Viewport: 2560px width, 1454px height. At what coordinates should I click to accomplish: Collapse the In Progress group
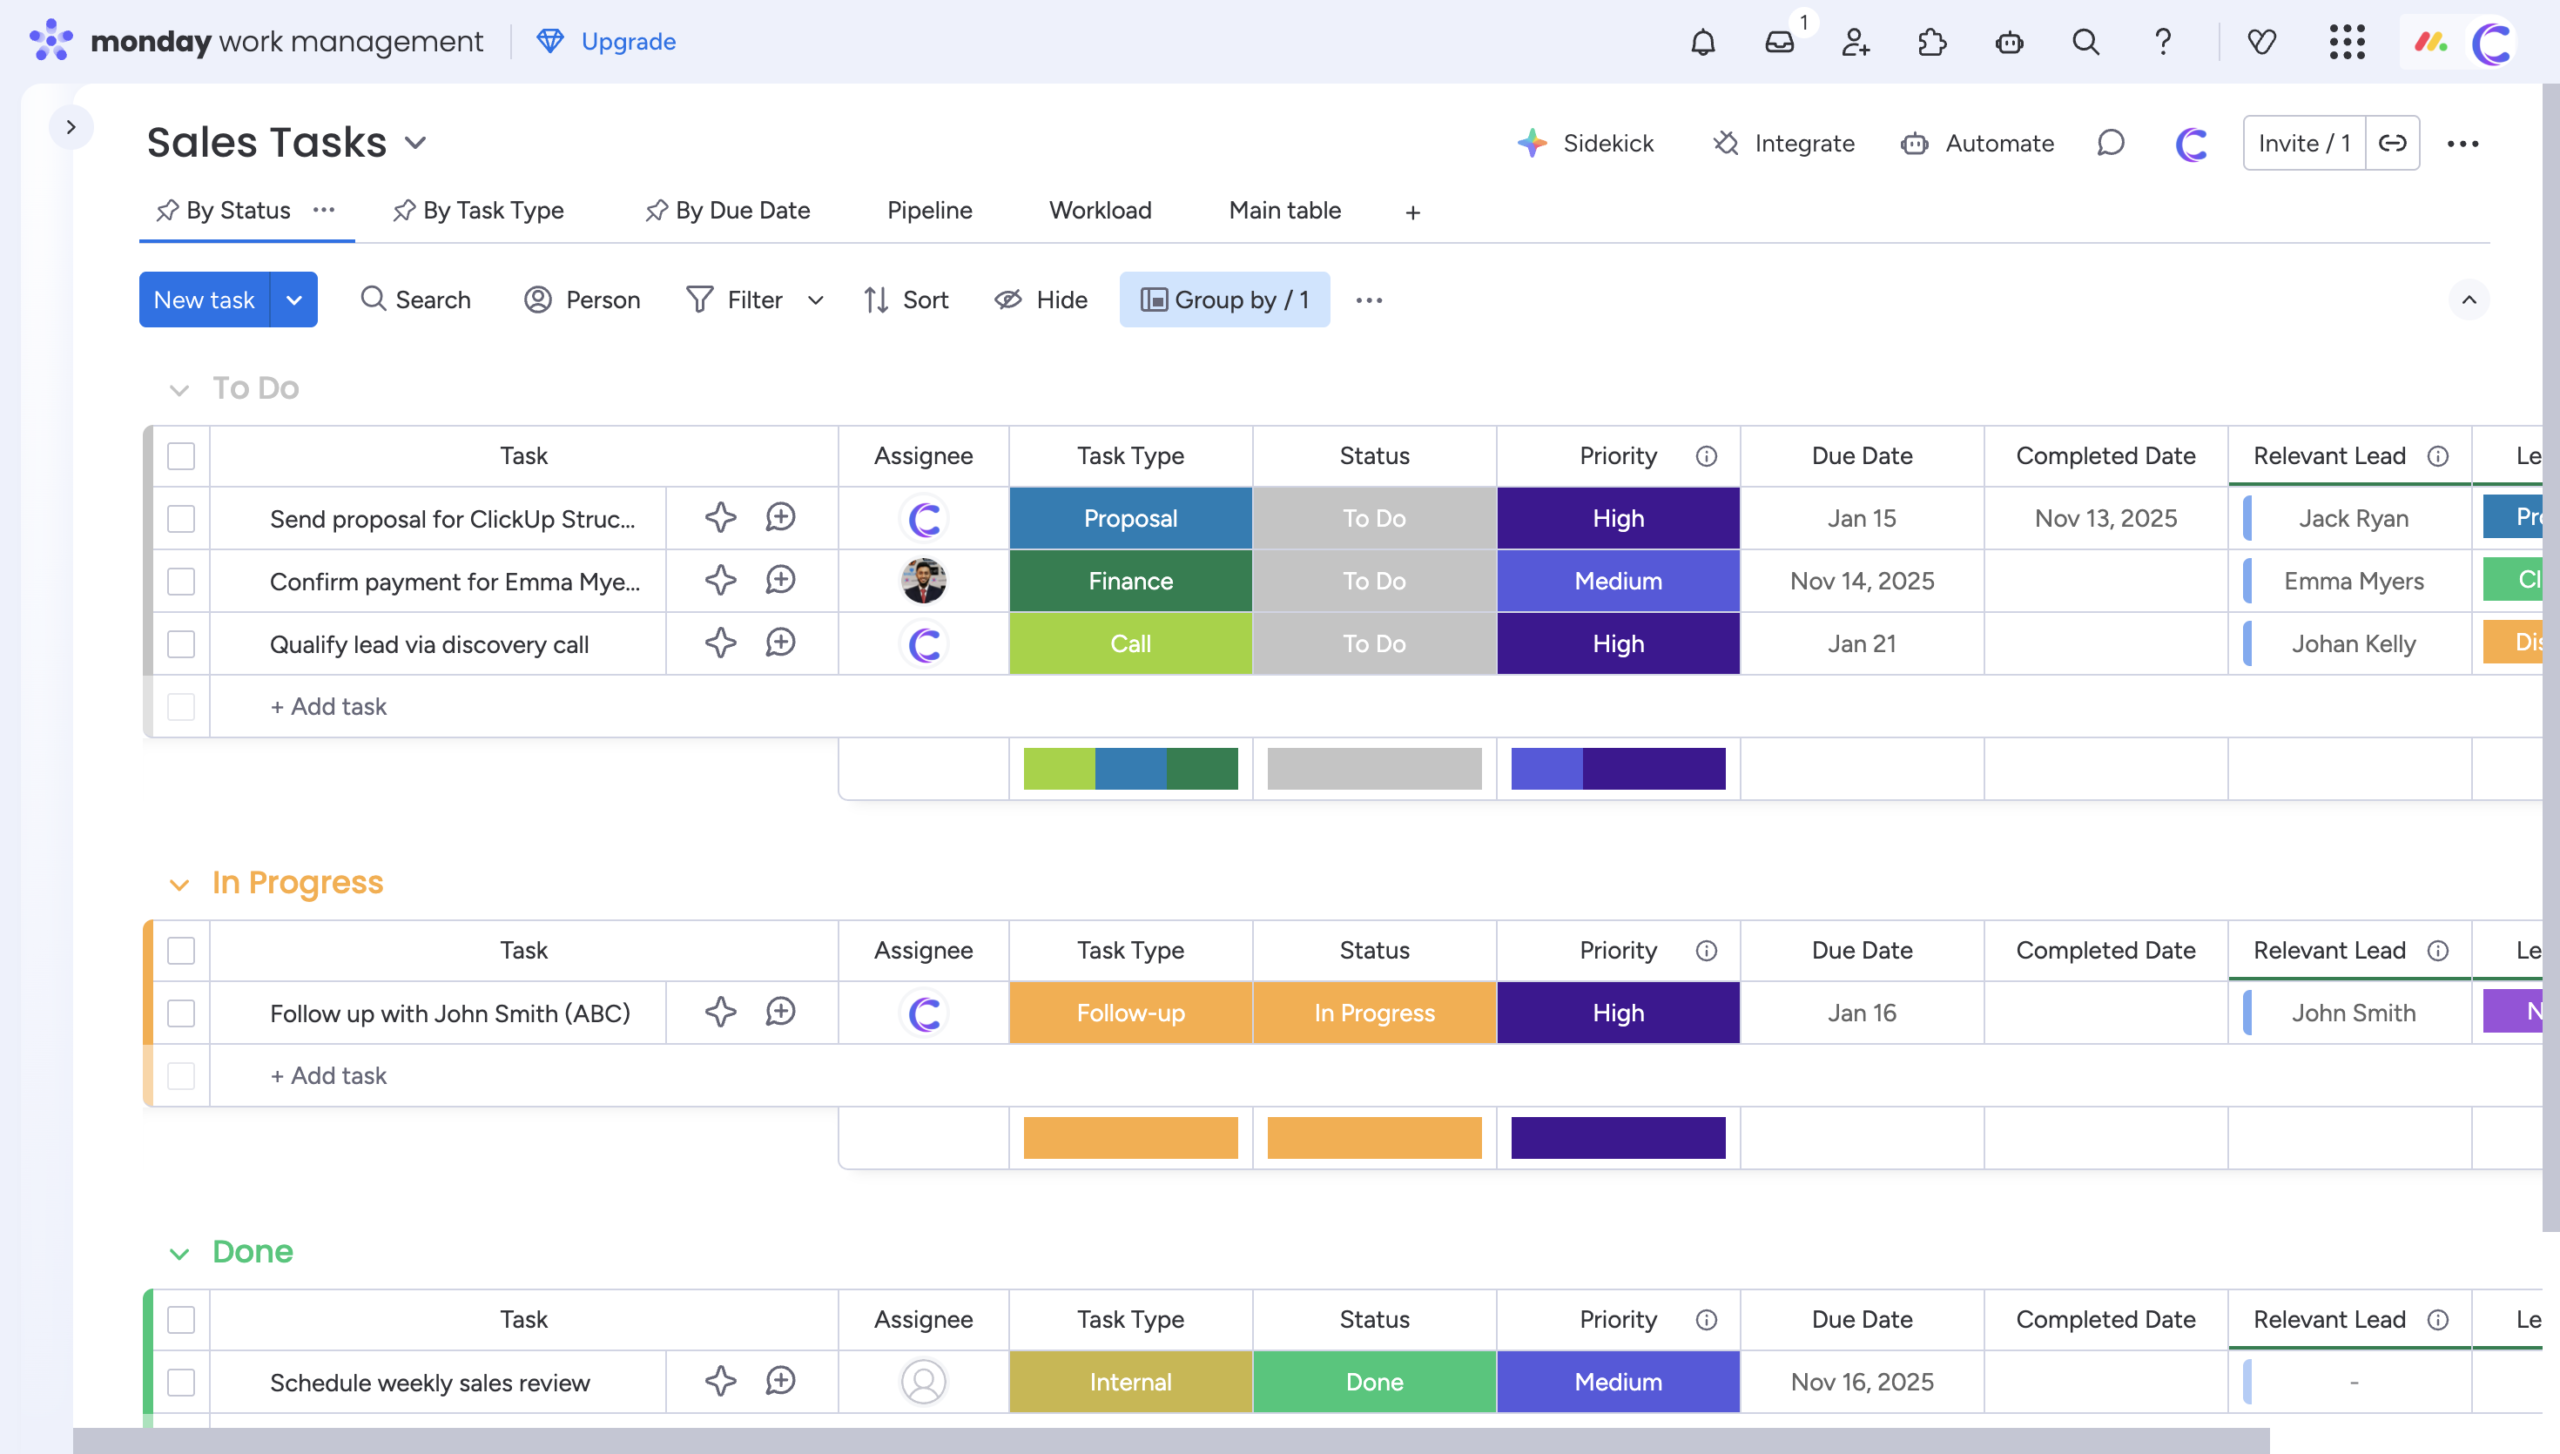(x=179, y=885)
